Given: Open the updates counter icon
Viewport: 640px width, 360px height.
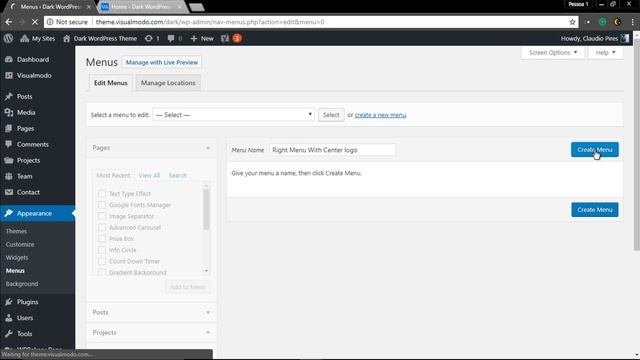Looking at the screenshot, I should pos(152,38).
